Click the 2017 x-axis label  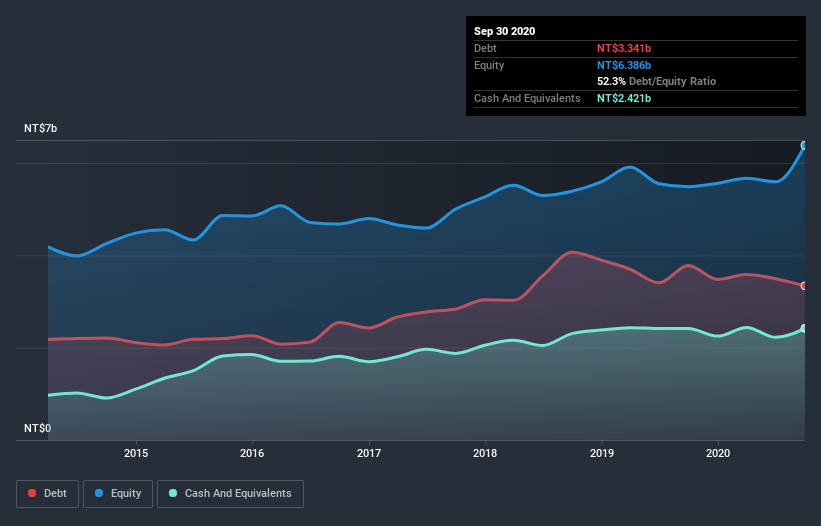click(x=369, y=453)
